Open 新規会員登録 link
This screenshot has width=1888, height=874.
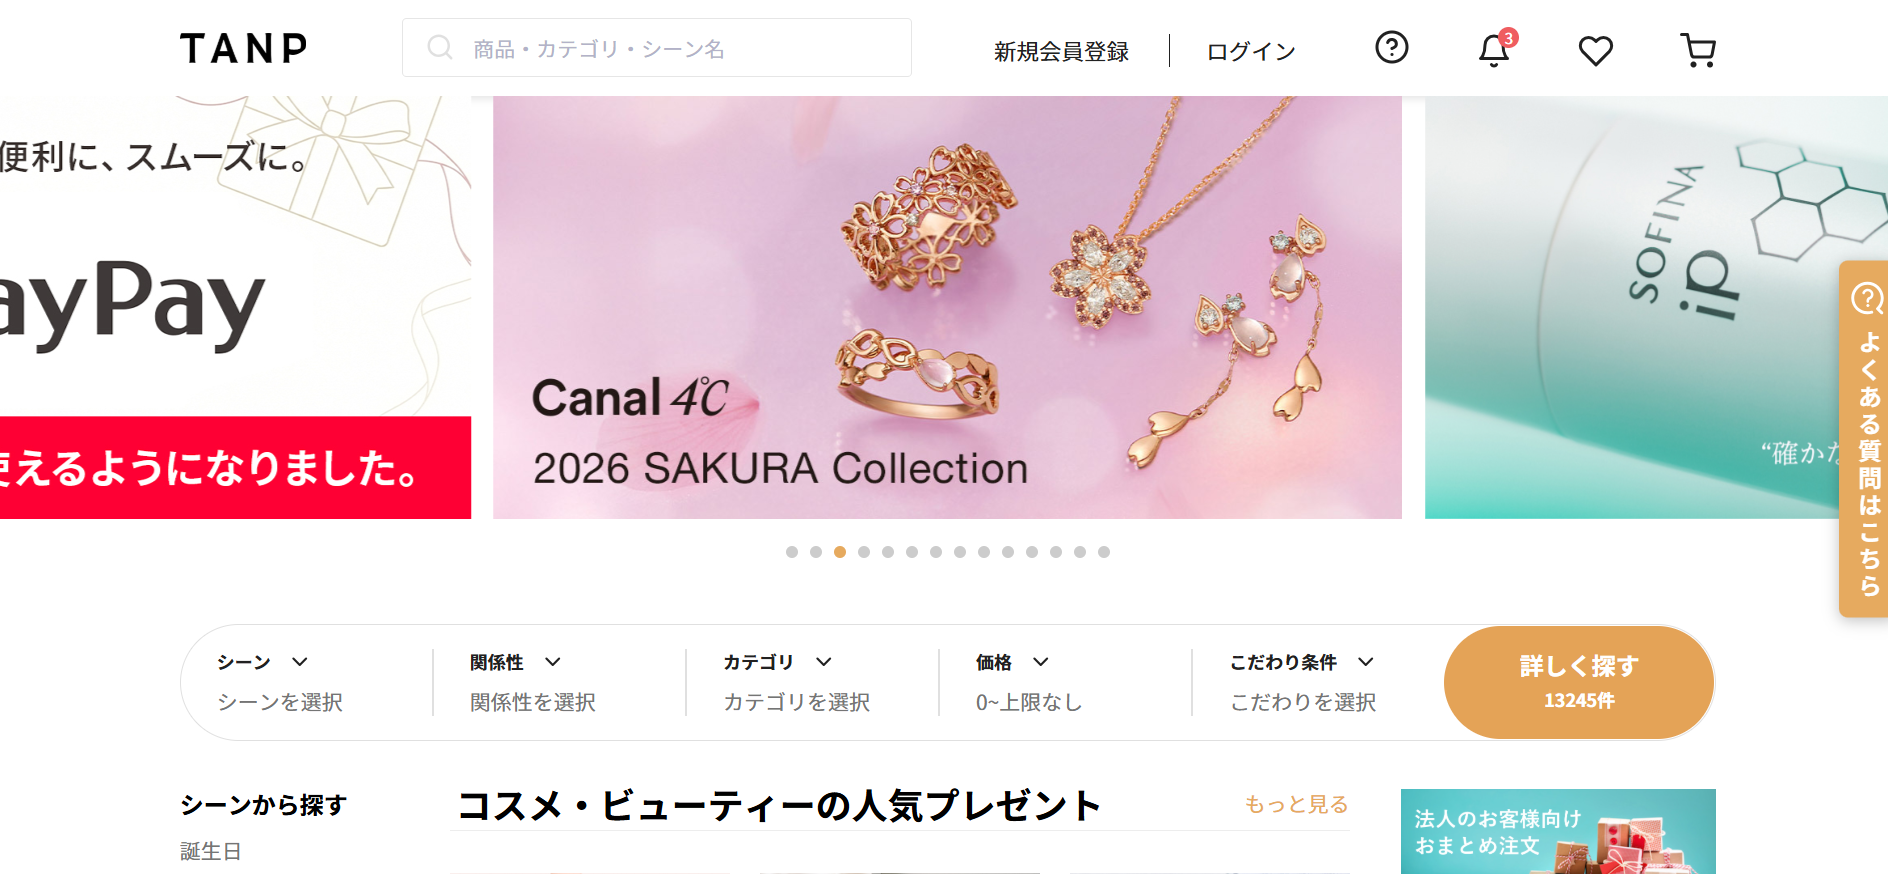pyautogui.click(x=1061, y=51)
